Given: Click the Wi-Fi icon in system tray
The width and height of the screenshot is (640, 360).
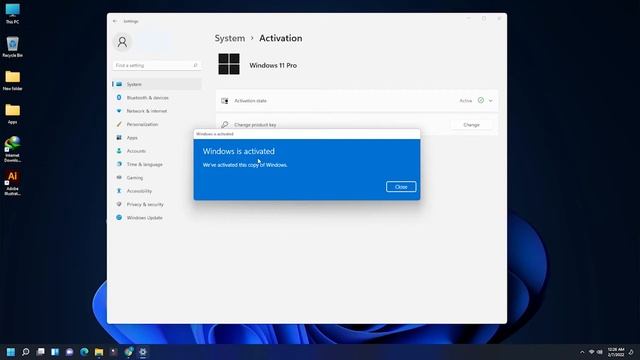Looking at the screenshot, I should pos(591,352).
